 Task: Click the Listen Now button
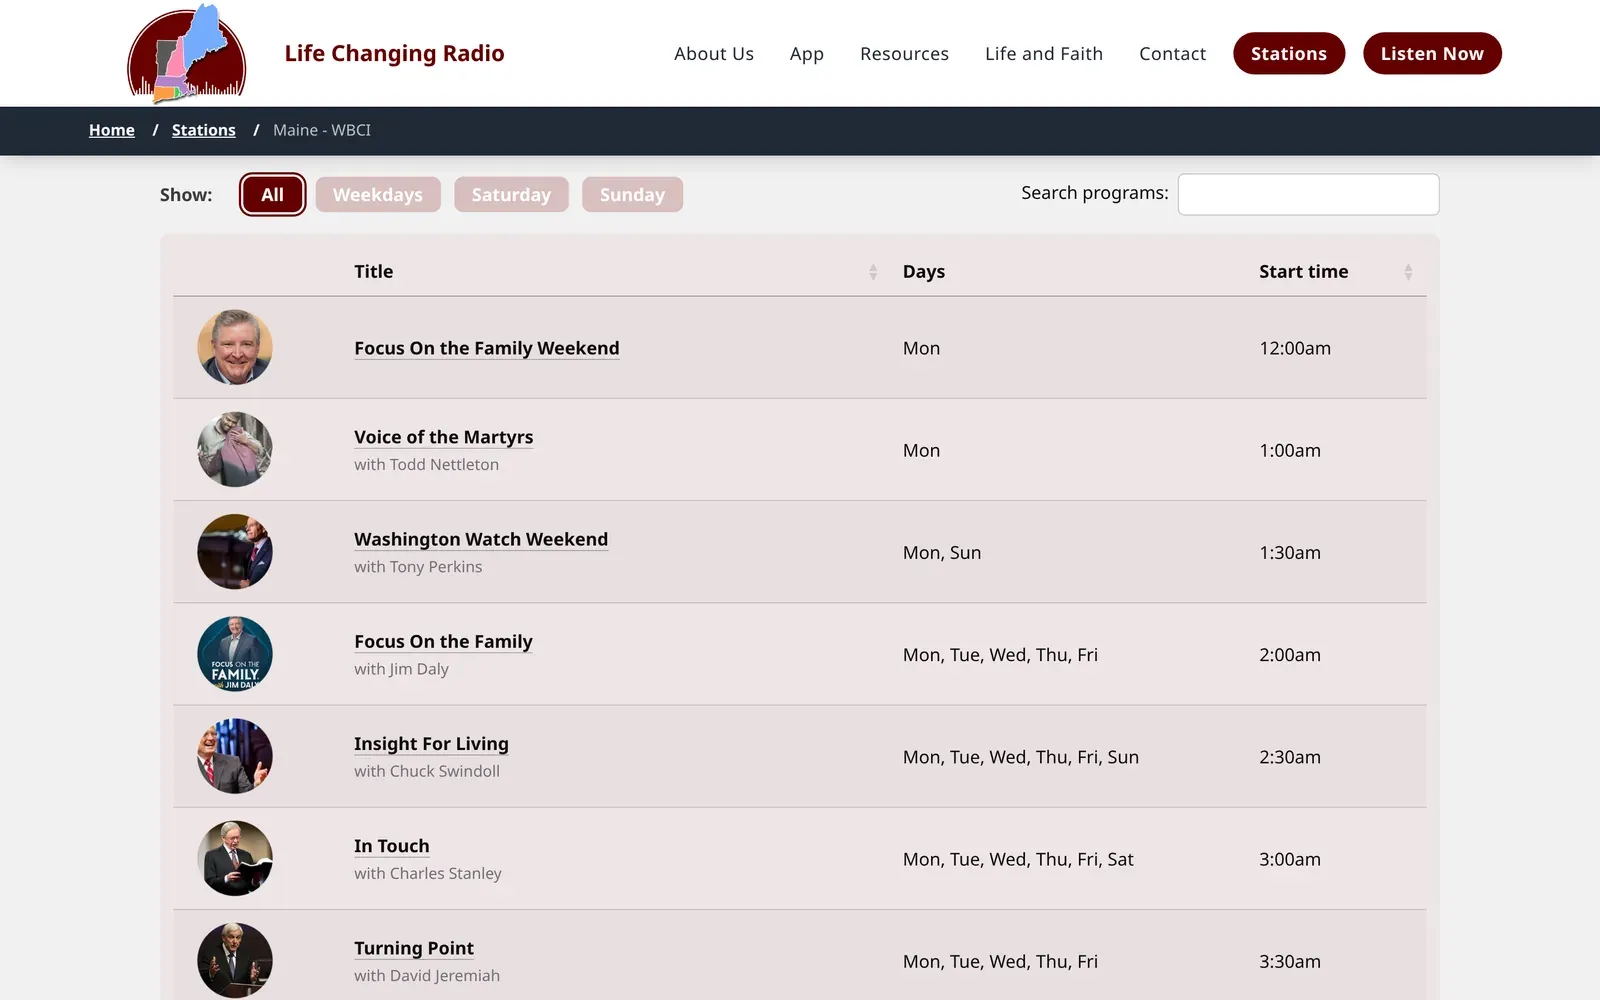point(1432,53)
